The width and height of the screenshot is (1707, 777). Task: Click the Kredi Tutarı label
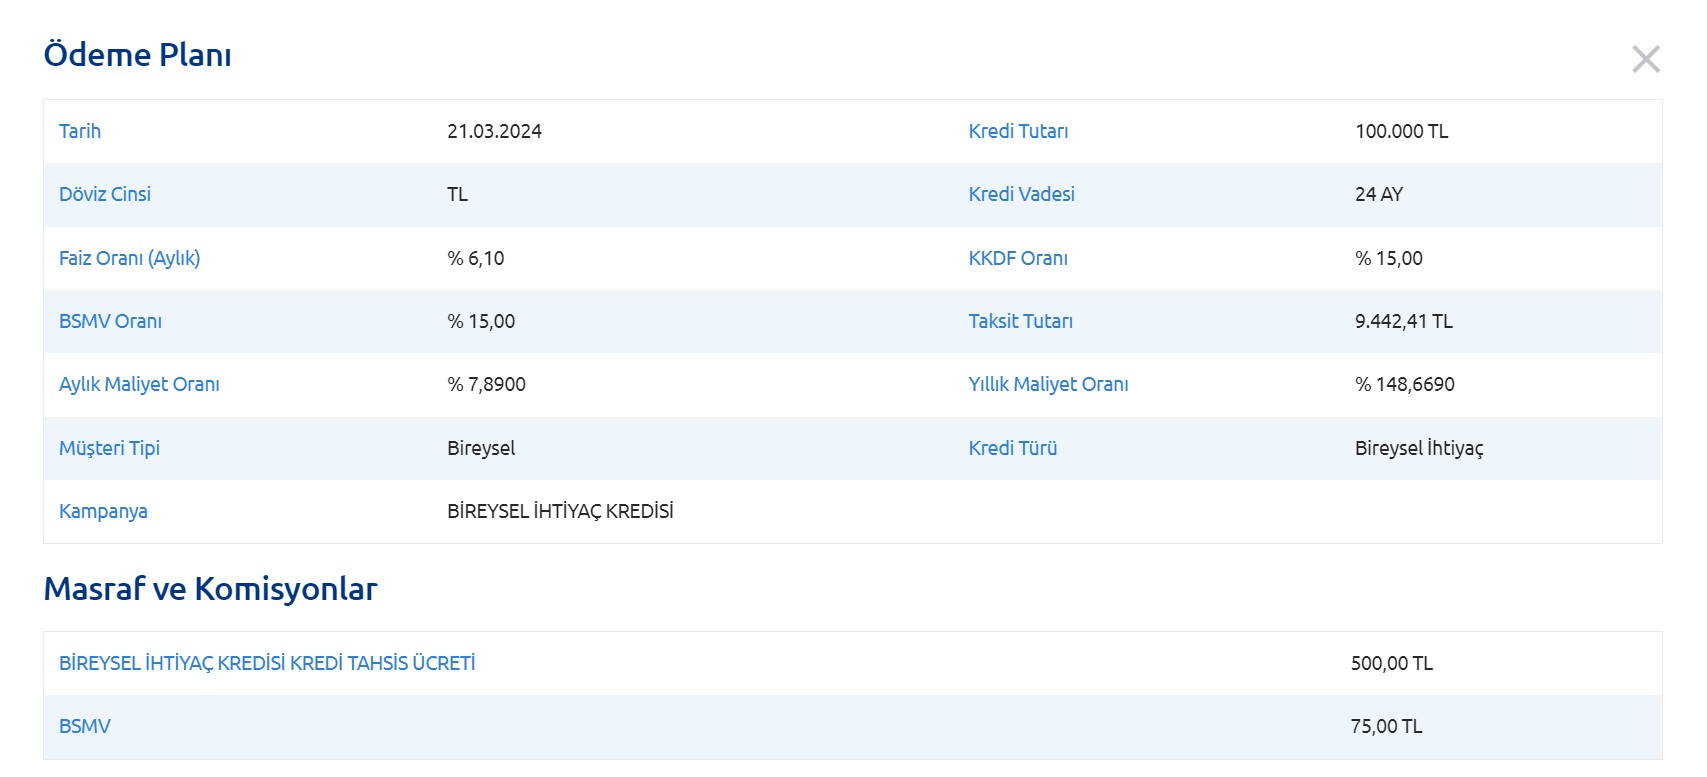[1018, 131]
